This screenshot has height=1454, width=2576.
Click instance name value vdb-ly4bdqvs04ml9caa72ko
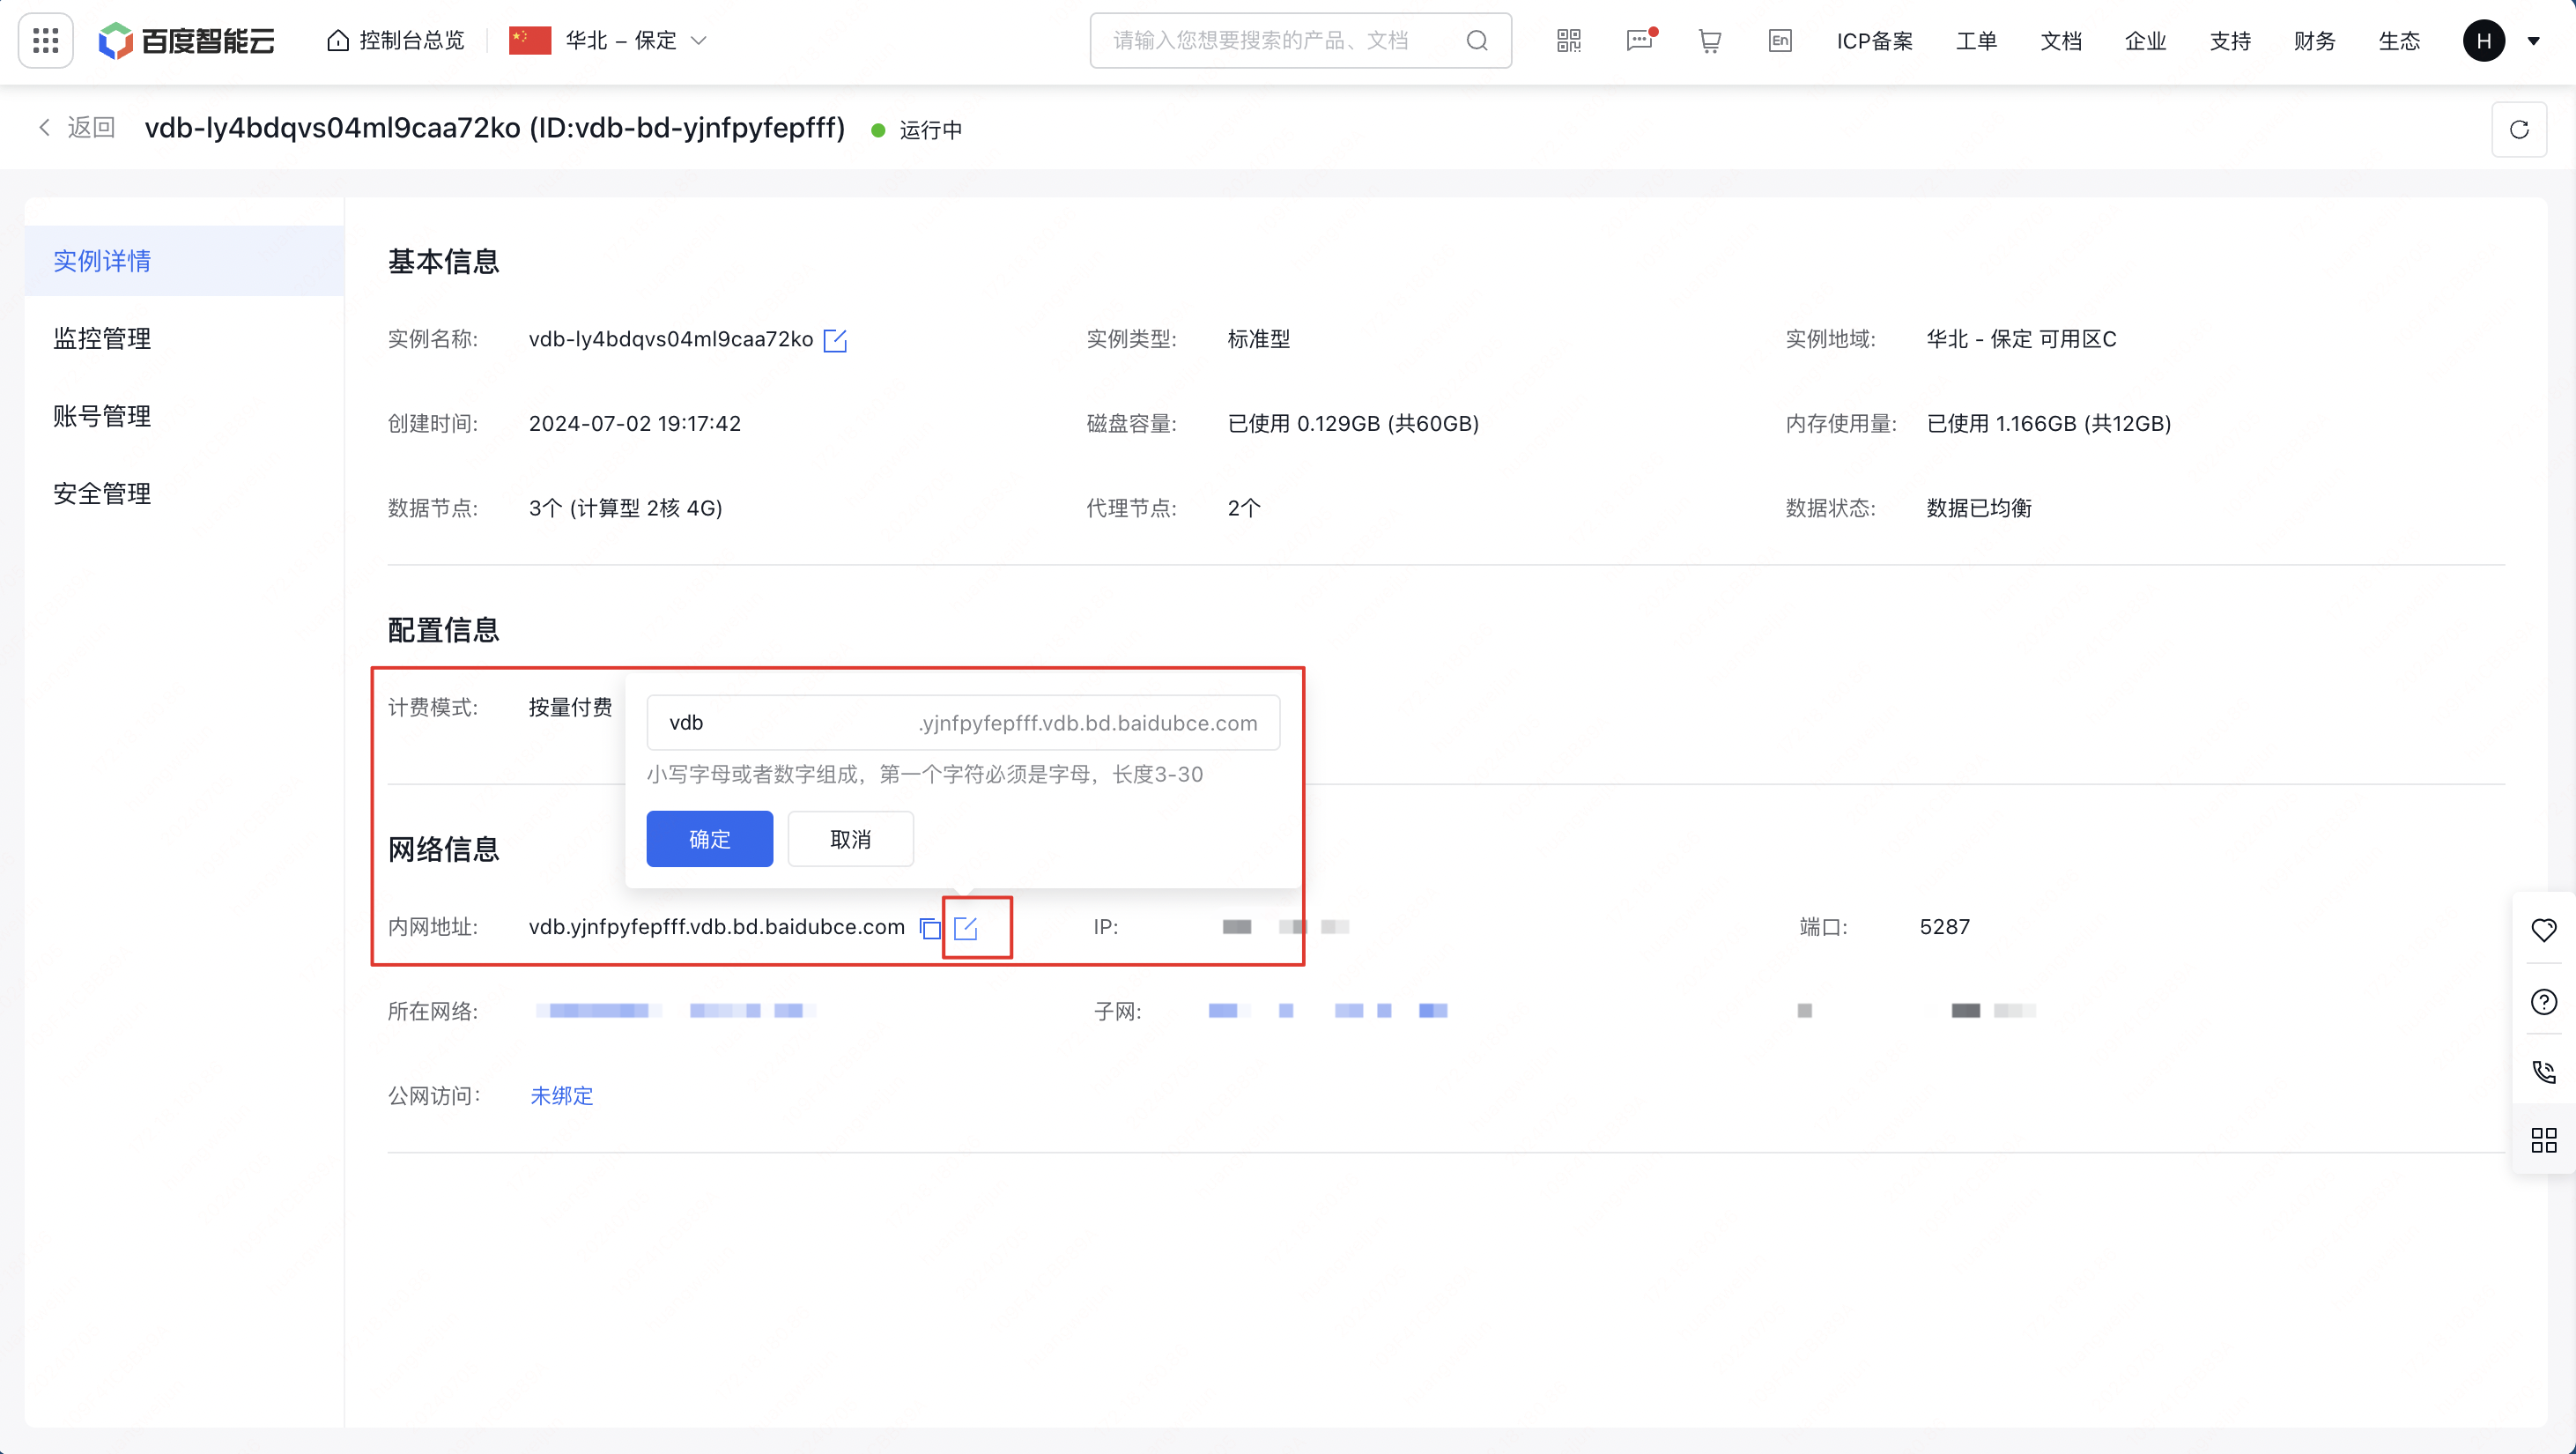pos(671,339)
